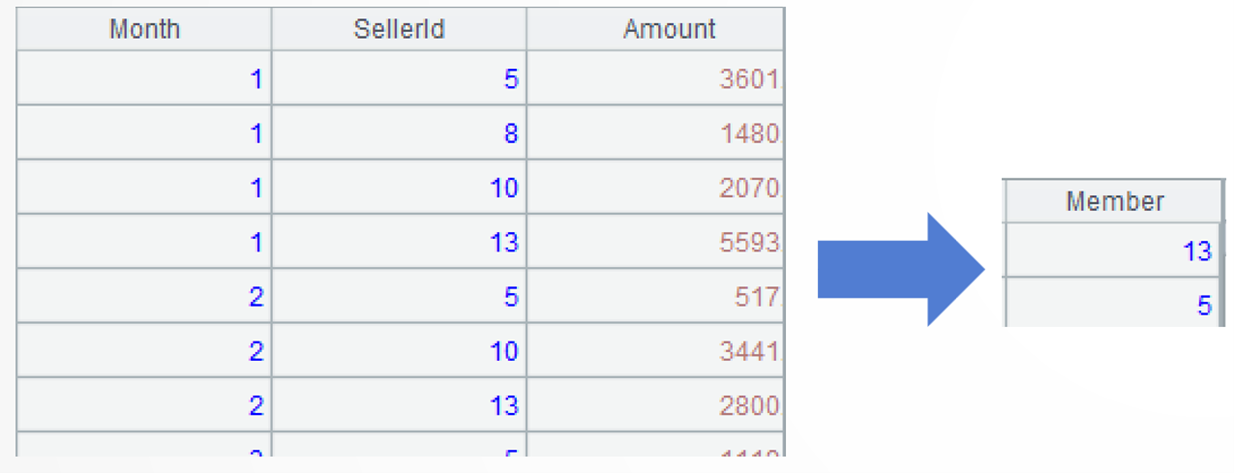
Task: Click the SellerId column header
Action: pos(399,29)
